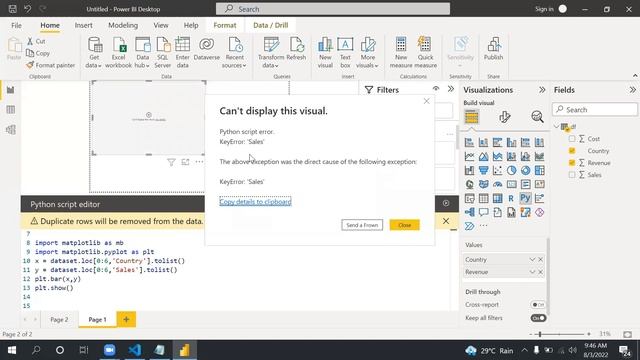The width and height of the screenshot is (640, 360).
Task: Open Dataverse connector
Action: pyautogui.click(x=207, y=49)
